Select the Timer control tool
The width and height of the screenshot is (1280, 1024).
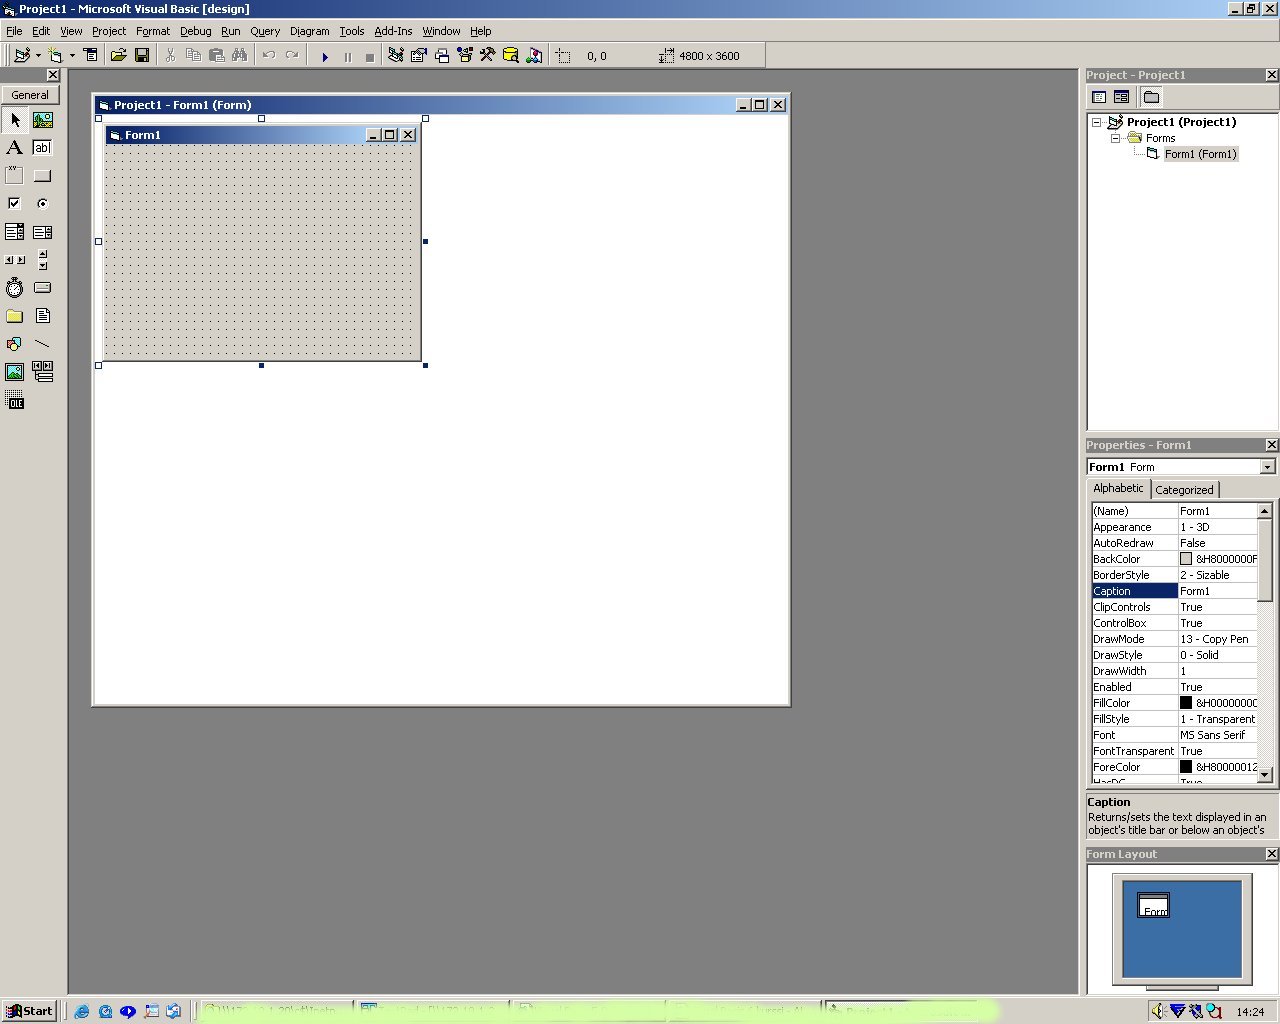[x=15, y=288]
